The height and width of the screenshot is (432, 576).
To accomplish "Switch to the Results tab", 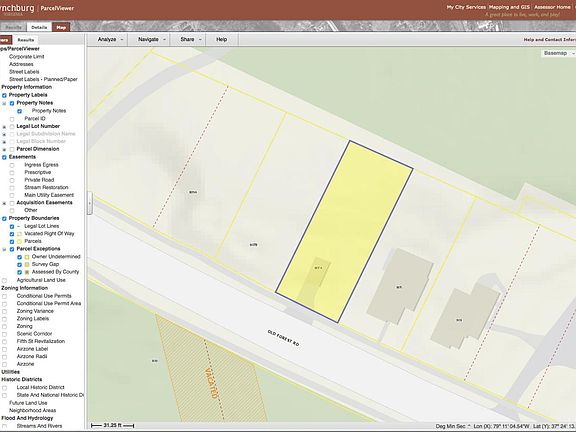I will click(26, 40).
